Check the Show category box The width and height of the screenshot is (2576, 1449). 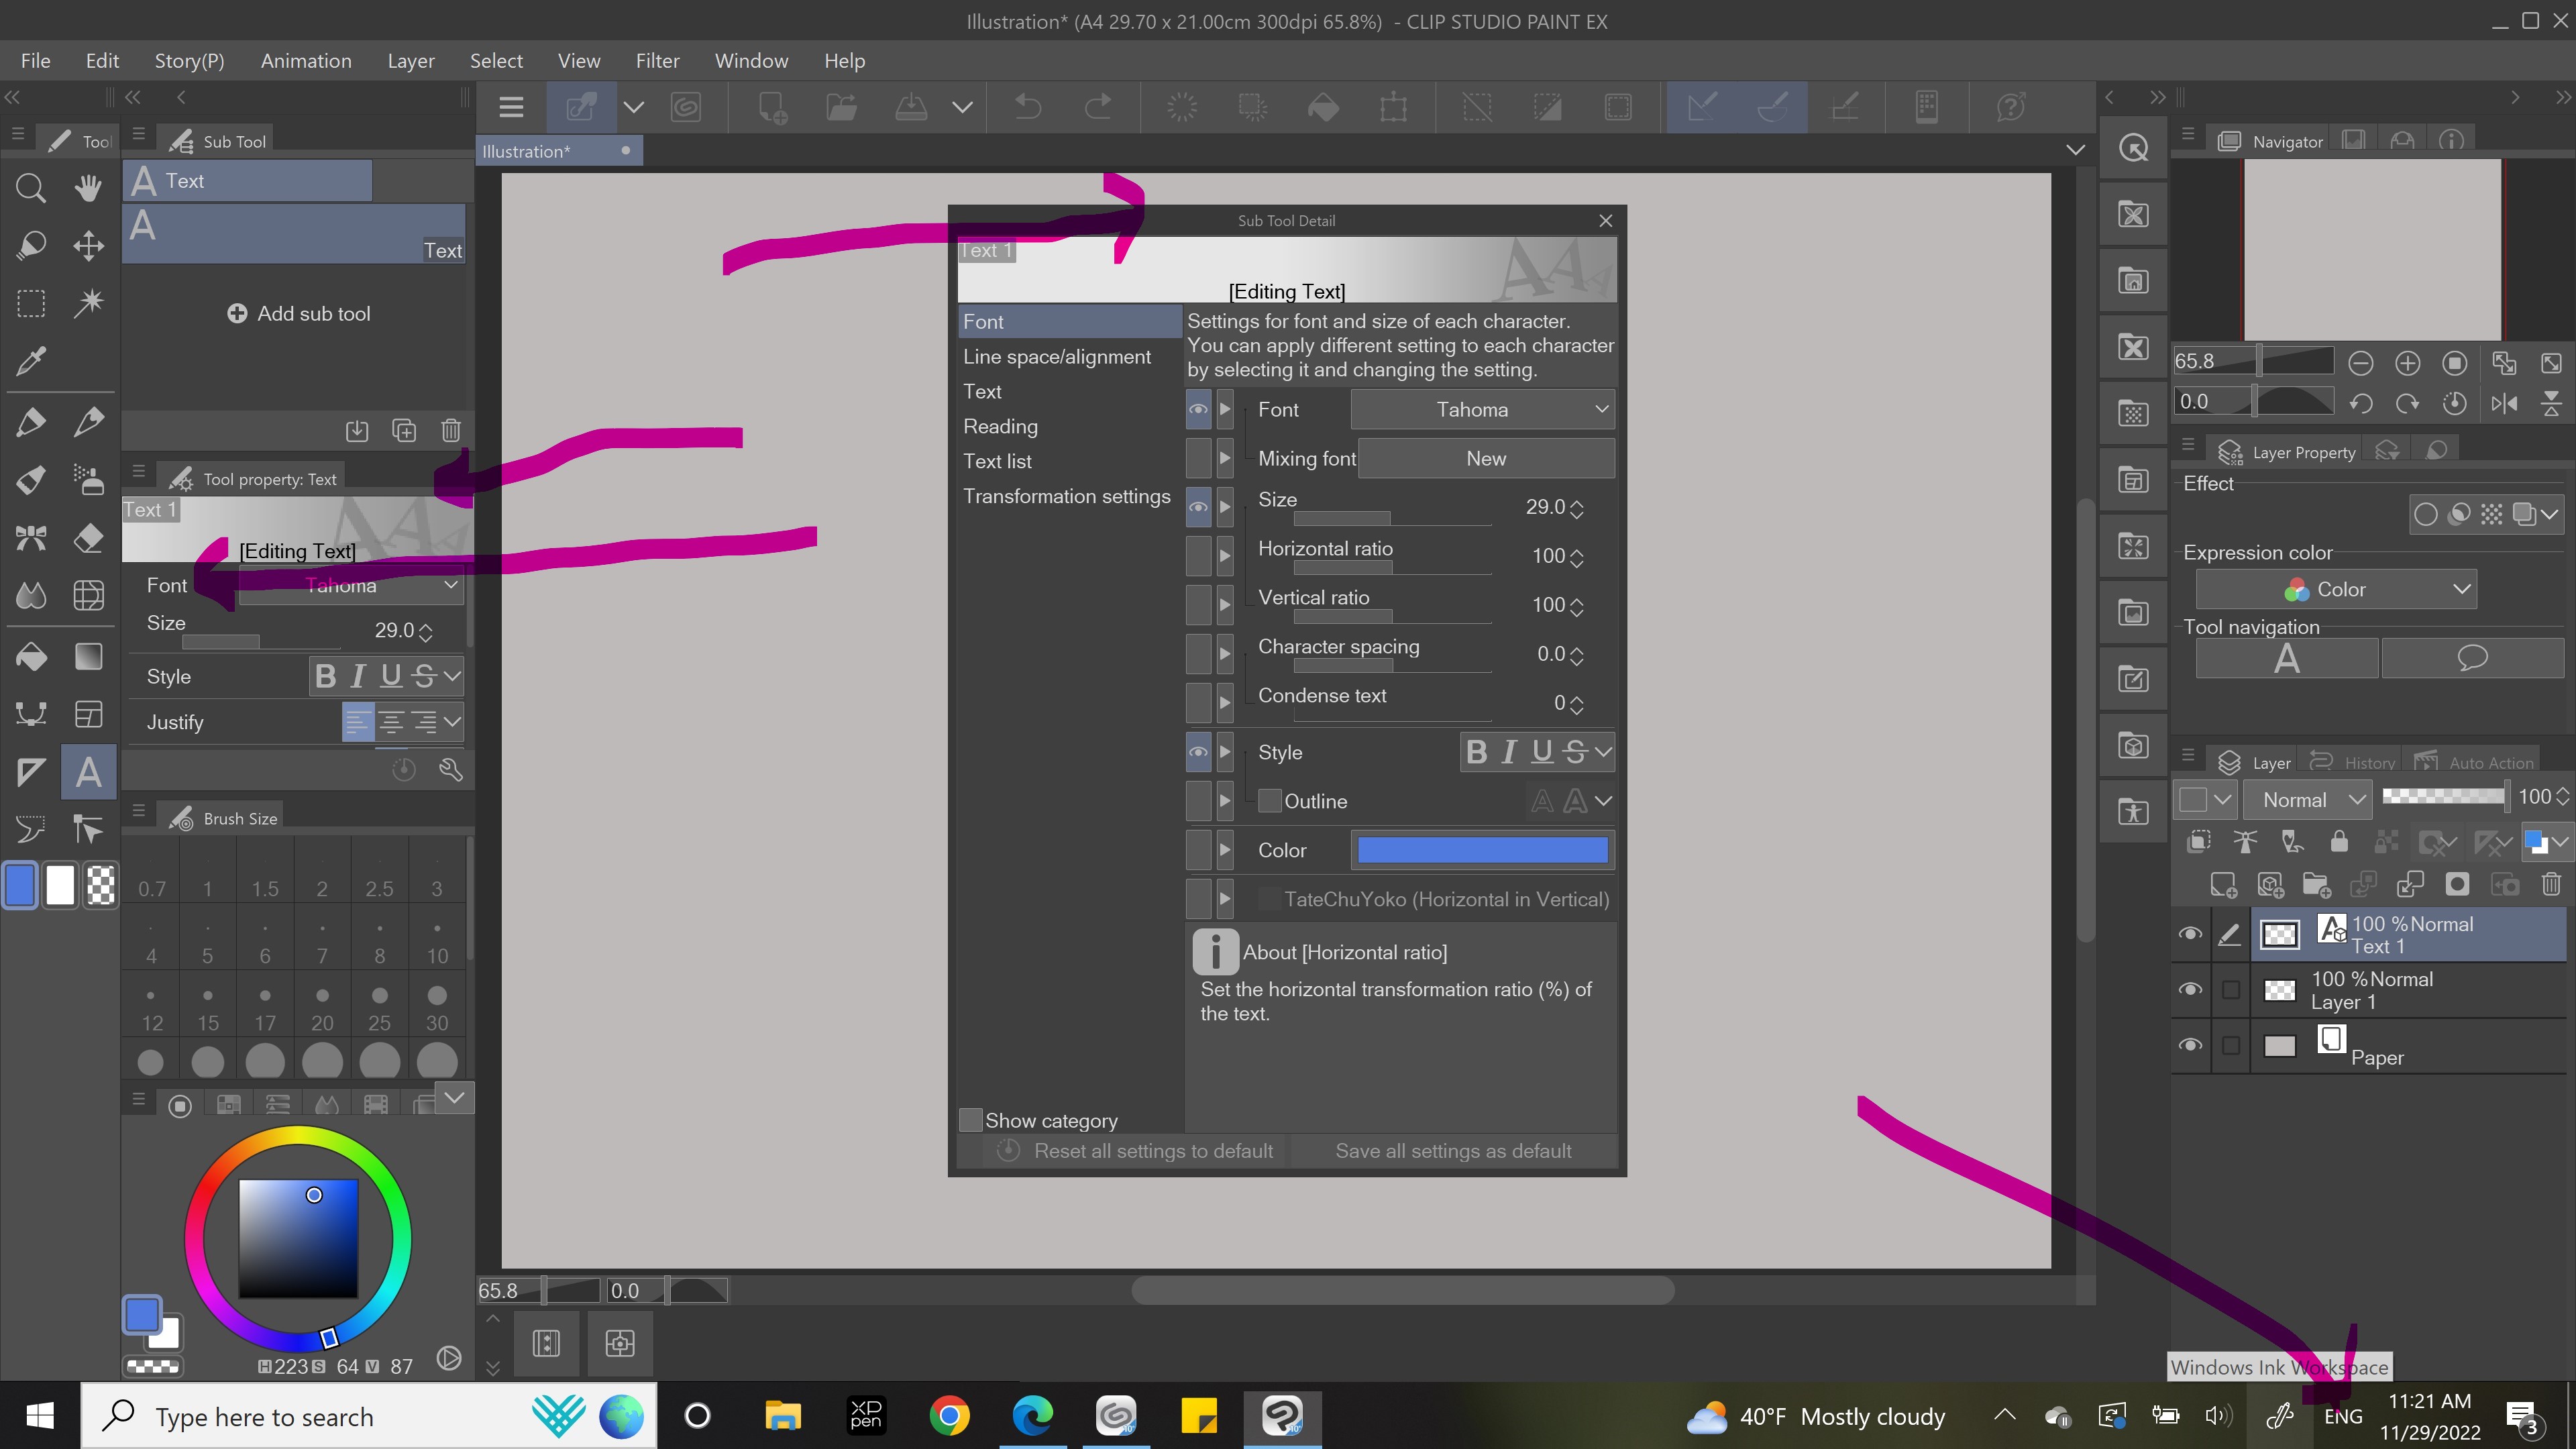click(x=970, y=1120)
